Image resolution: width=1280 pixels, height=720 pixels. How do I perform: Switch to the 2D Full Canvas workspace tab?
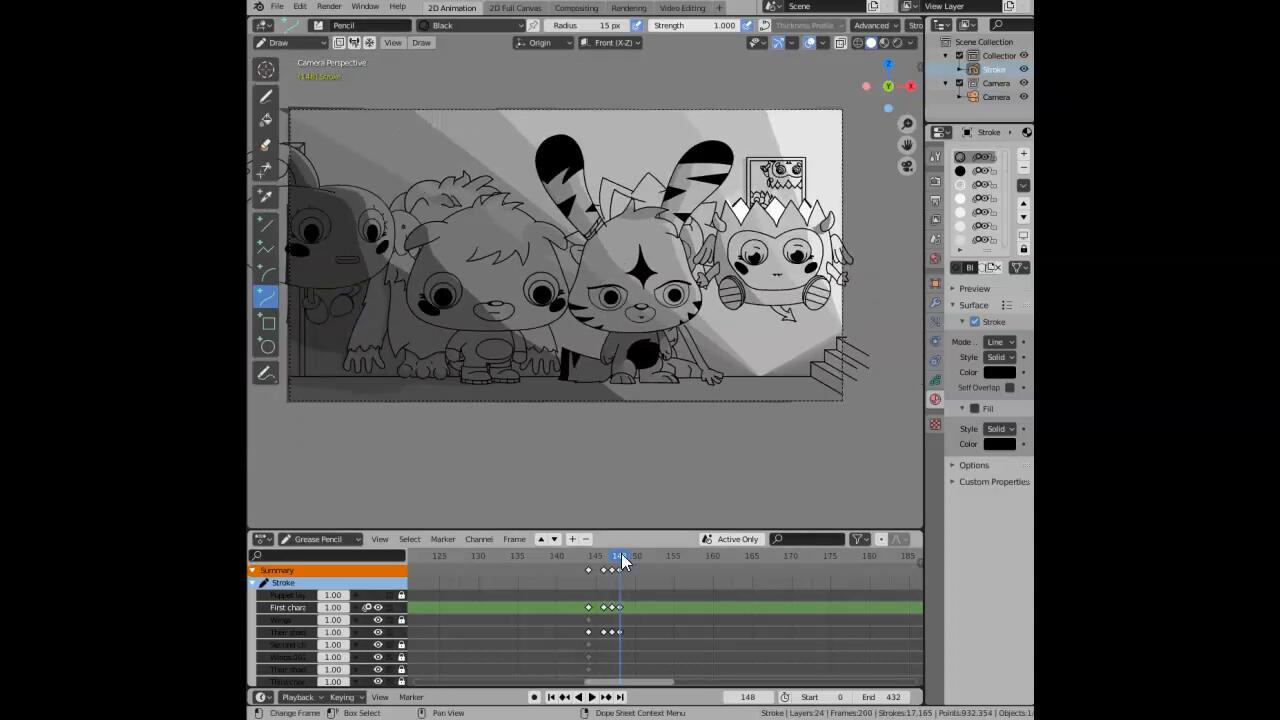point(515,8)
